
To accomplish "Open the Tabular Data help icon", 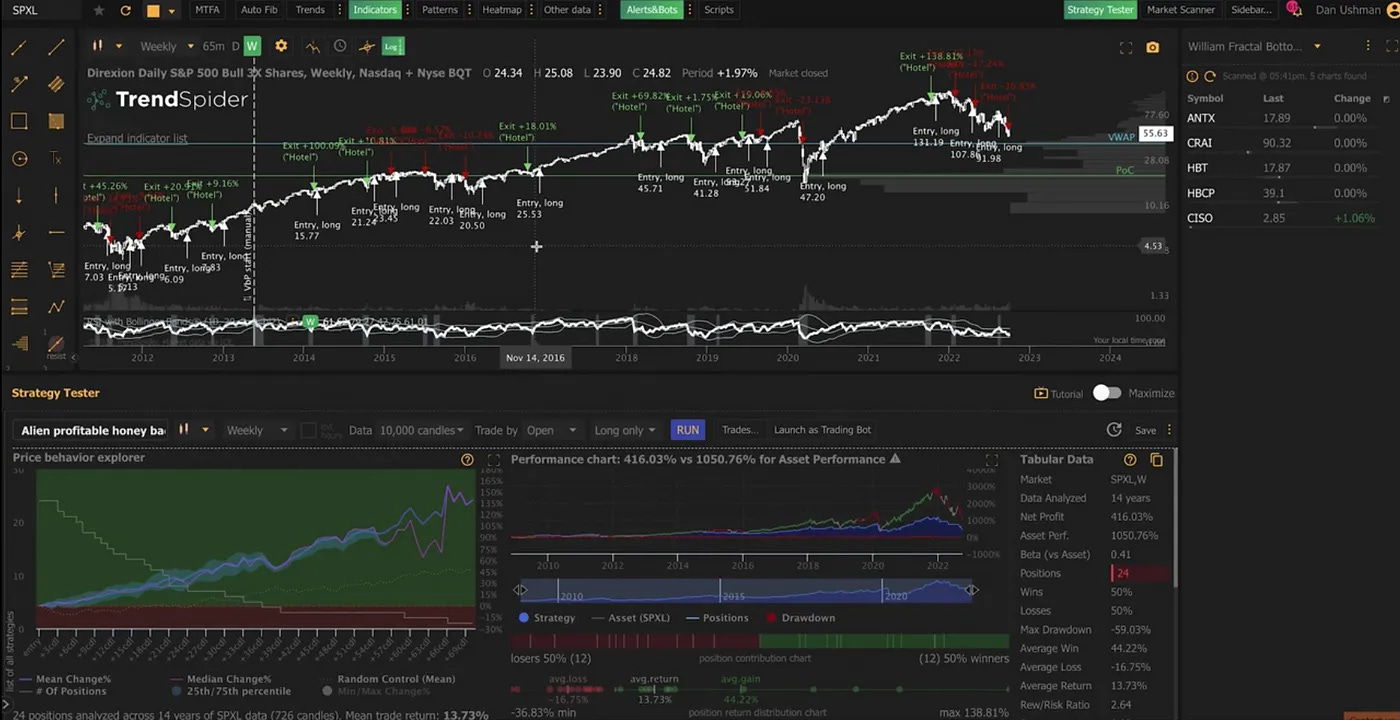I will [1130, 460].
